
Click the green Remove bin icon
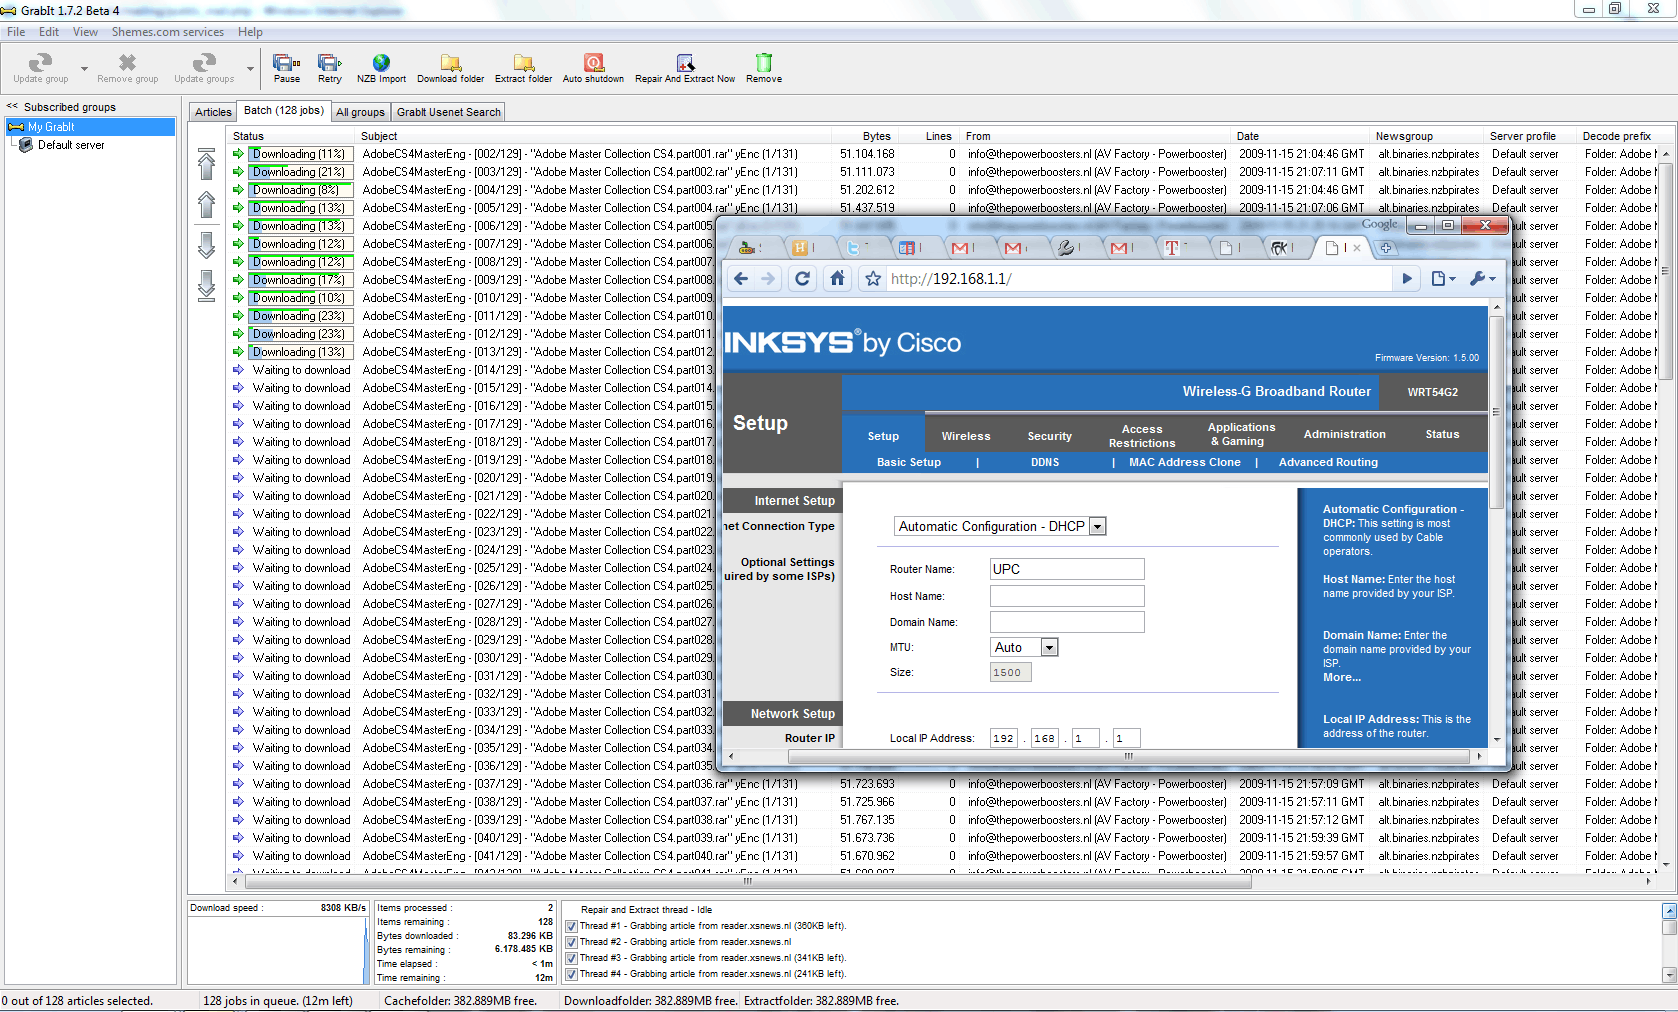pos(764,63)
